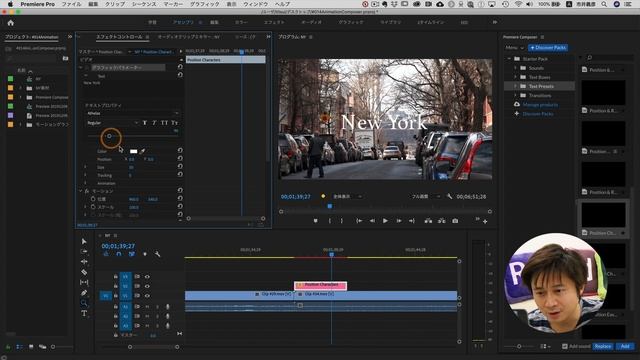Click the Home icon in workspace bar
Screen dimensions: 640x360
coord(11,23)
